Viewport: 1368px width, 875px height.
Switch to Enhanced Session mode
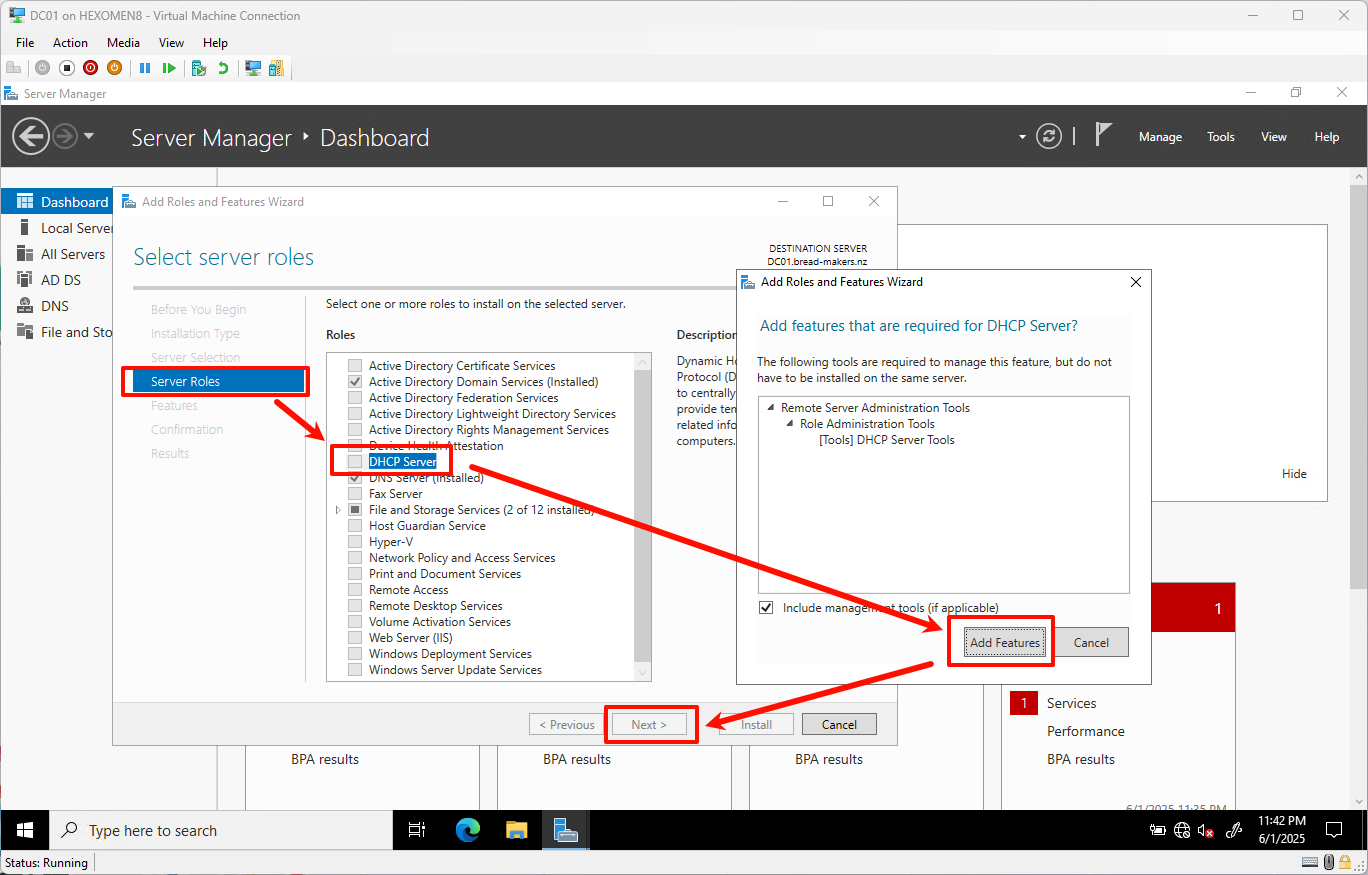252,67
